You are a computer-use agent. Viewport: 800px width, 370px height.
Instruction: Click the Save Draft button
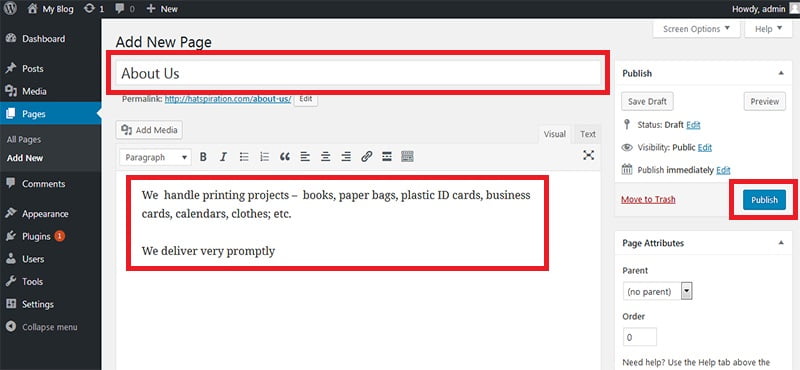tap(647, 102)
